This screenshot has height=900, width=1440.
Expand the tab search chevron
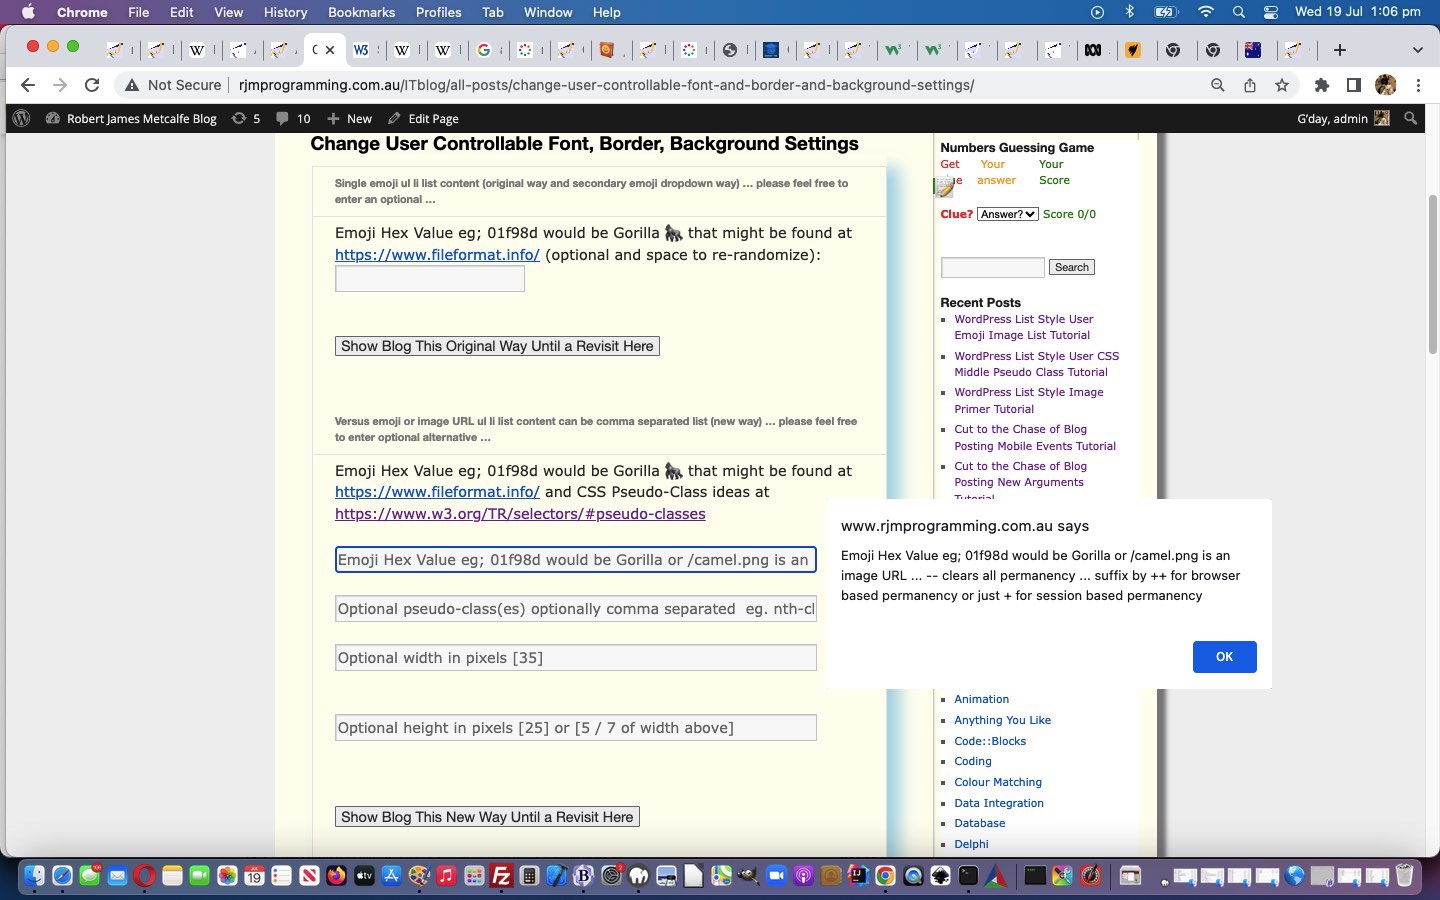coord(1417,50)
